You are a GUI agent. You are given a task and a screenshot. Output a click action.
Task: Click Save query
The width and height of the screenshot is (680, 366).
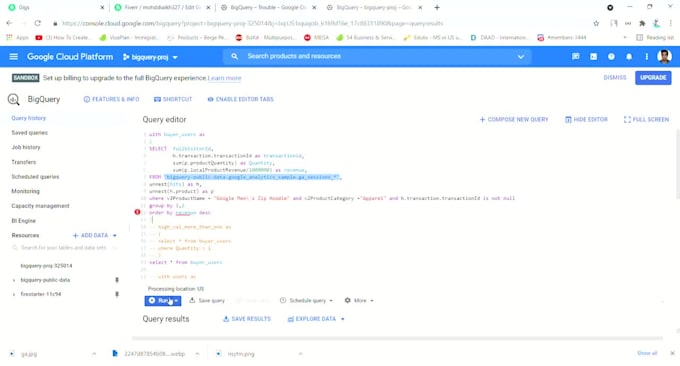(x=207, y=301)
